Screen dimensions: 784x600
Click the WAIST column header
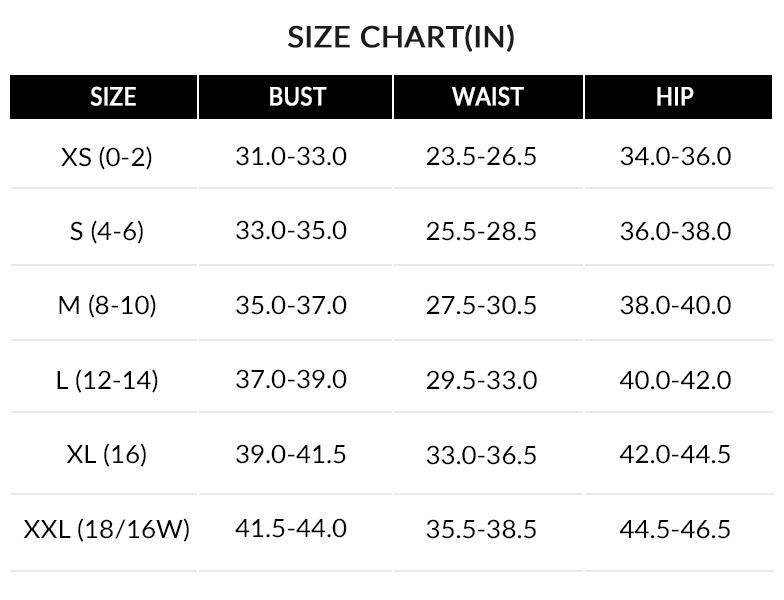click(488, 97)
